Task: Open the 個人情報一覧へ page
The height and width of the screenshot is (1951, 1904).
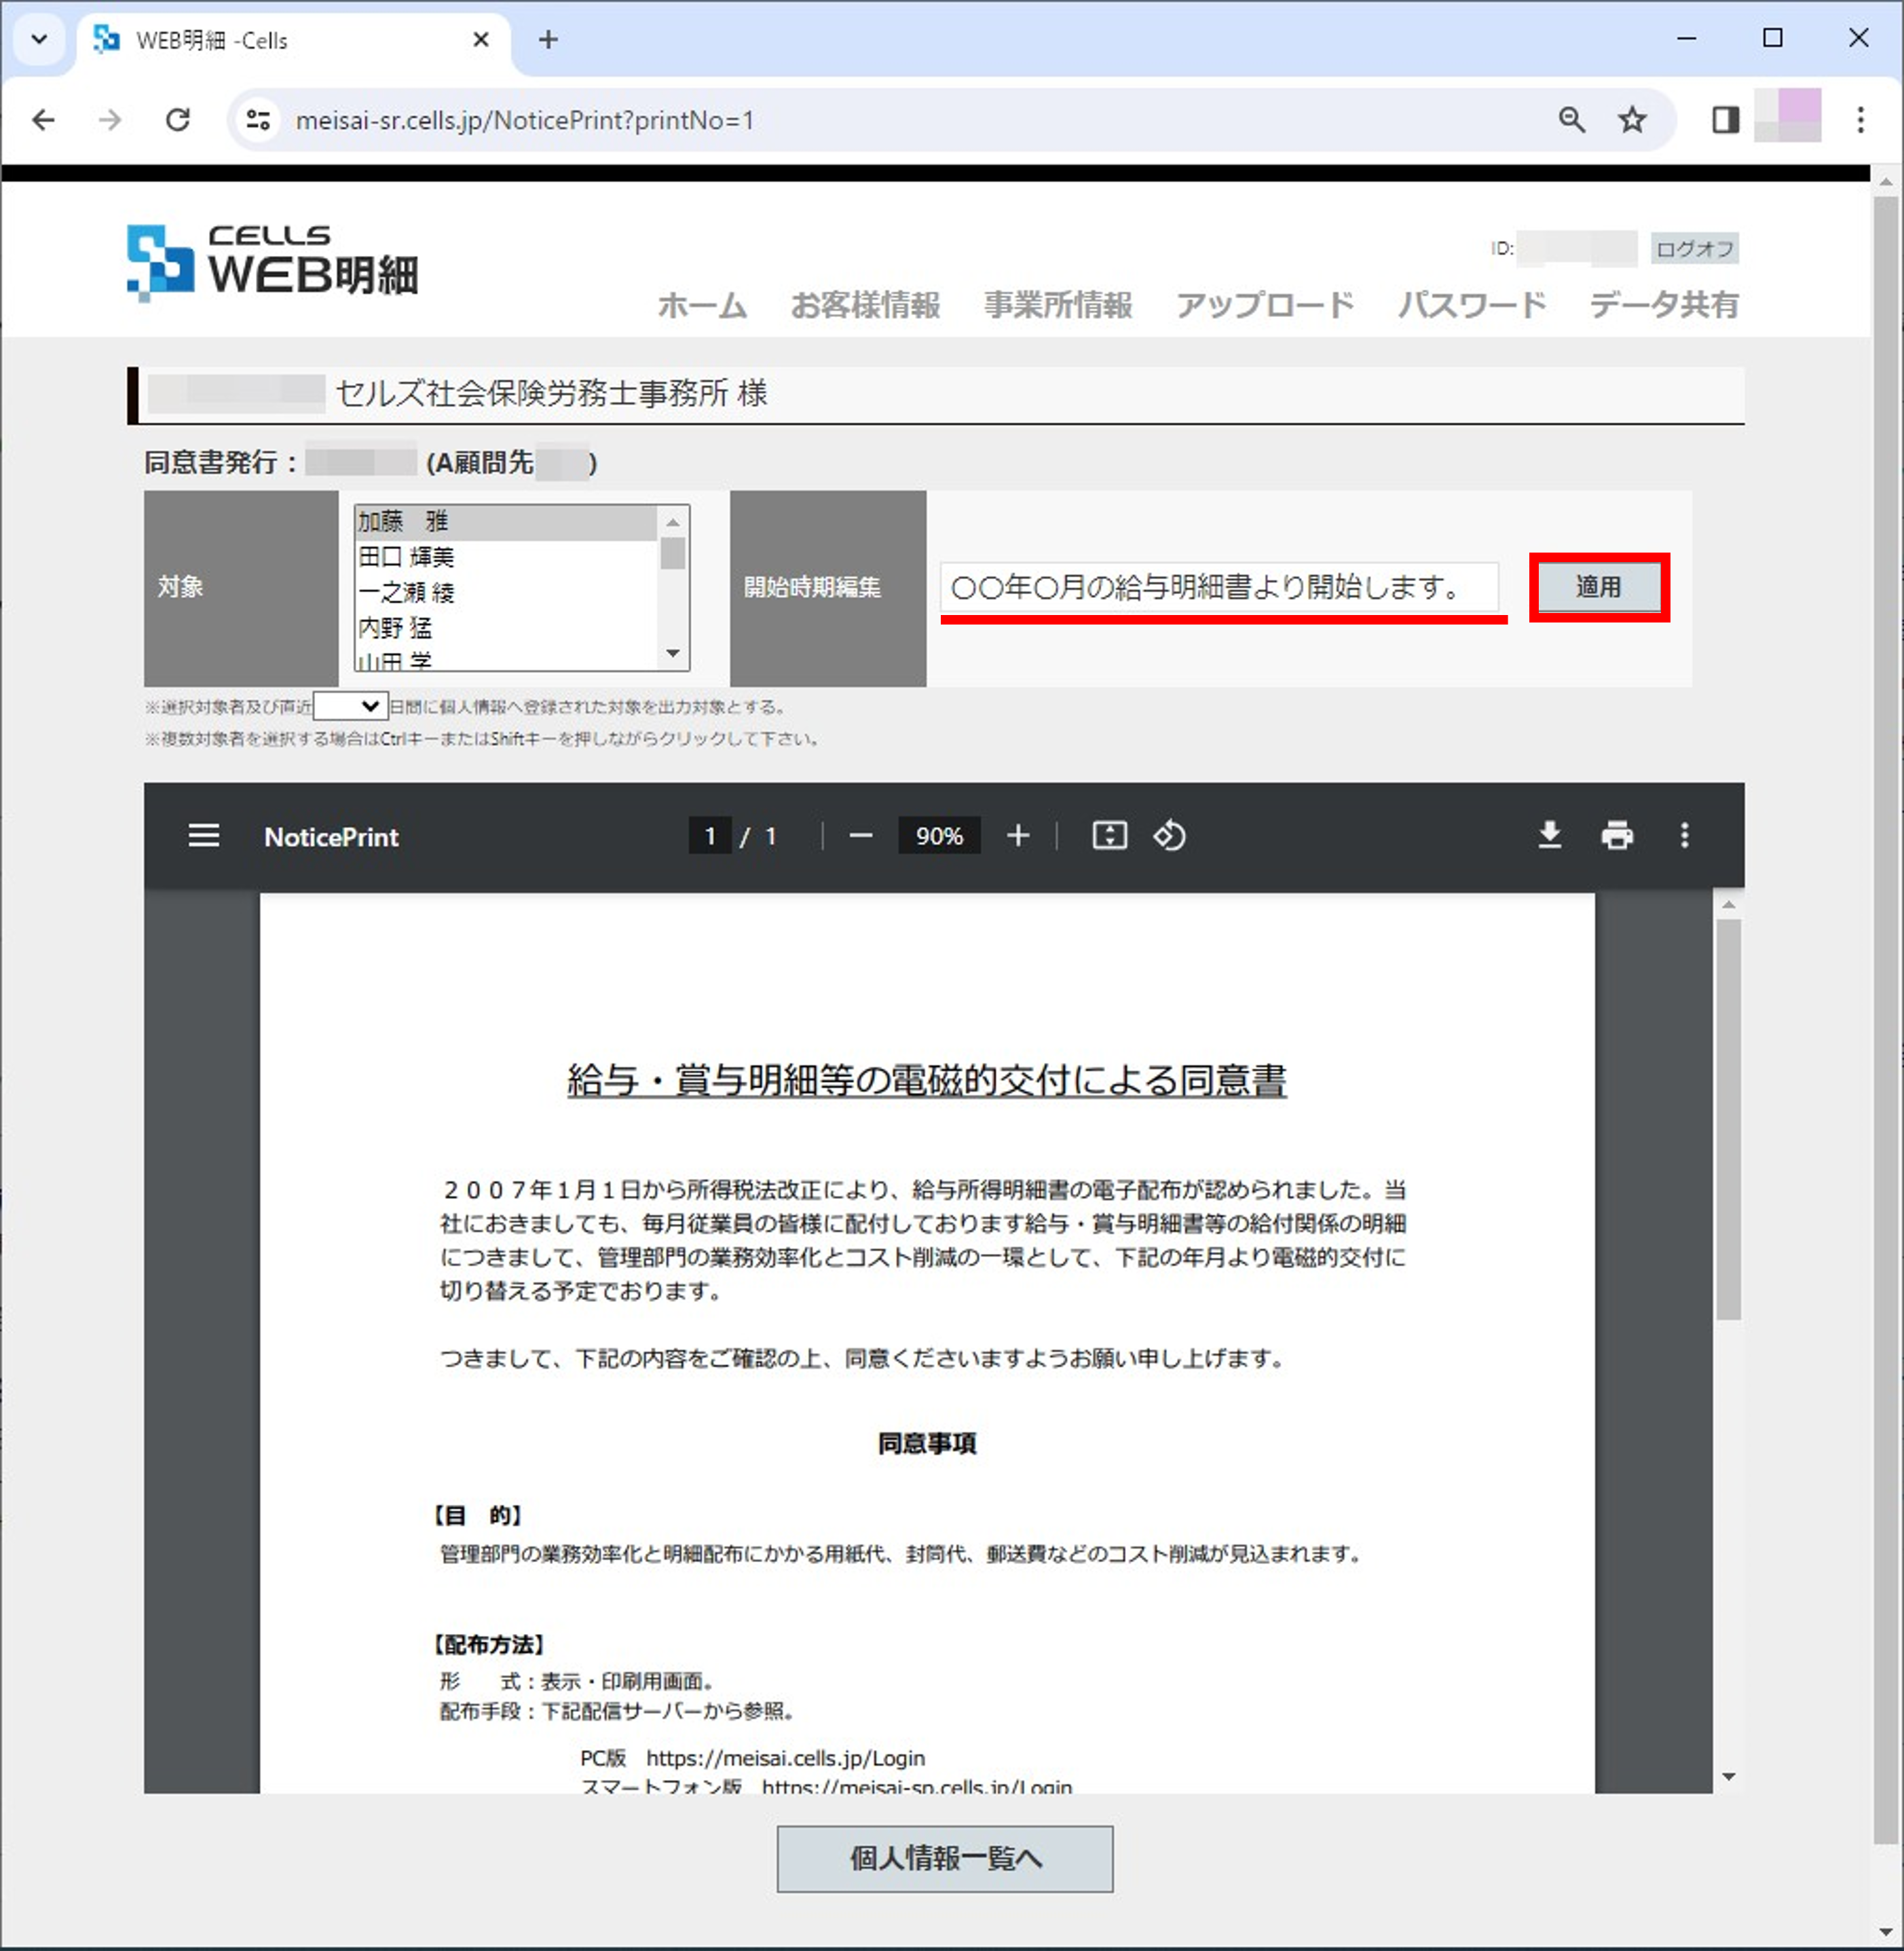Action: (x=944, y=1859)
